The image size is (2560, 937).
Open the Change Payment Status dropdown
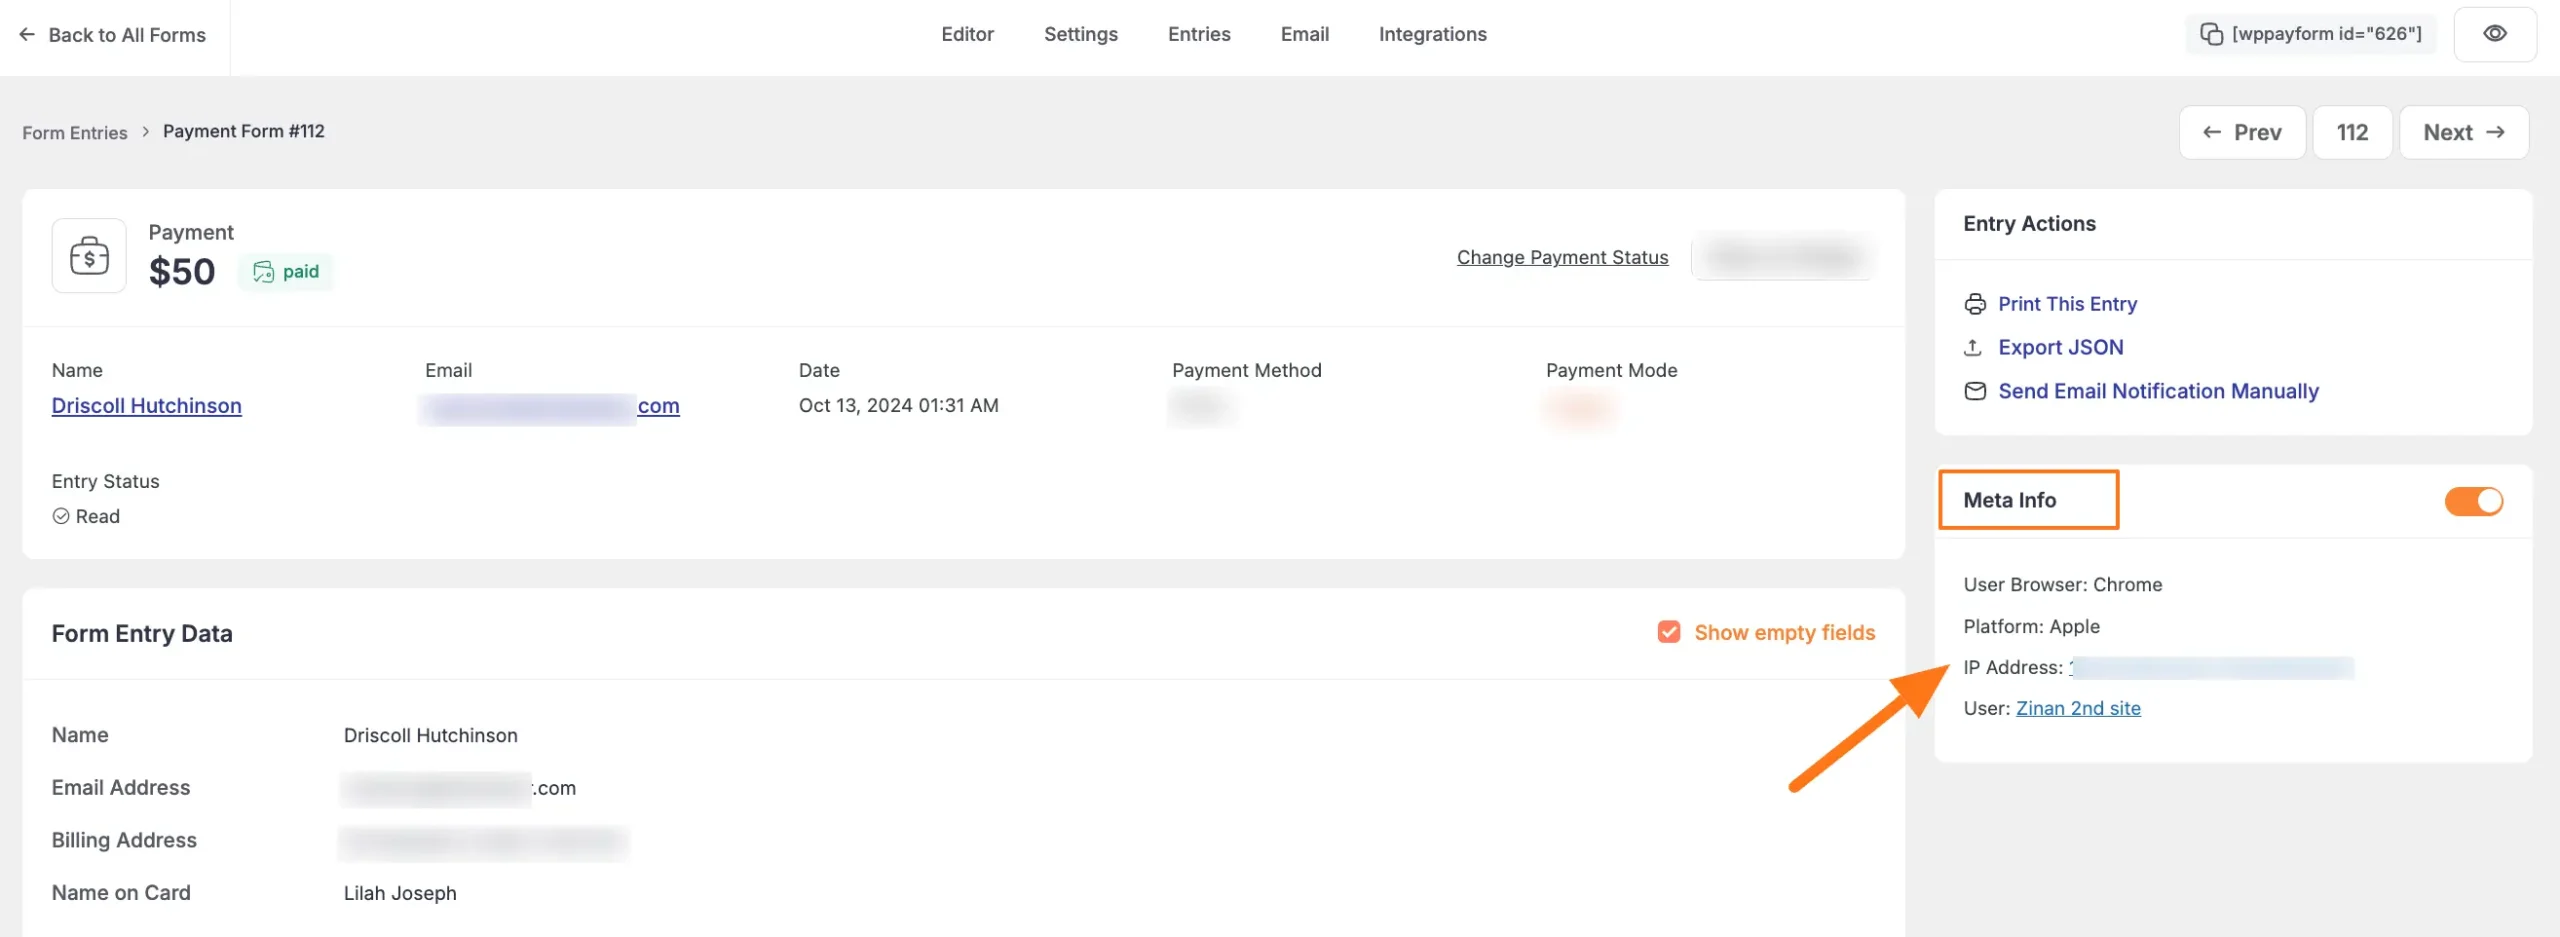click(x=1561, y=257)
